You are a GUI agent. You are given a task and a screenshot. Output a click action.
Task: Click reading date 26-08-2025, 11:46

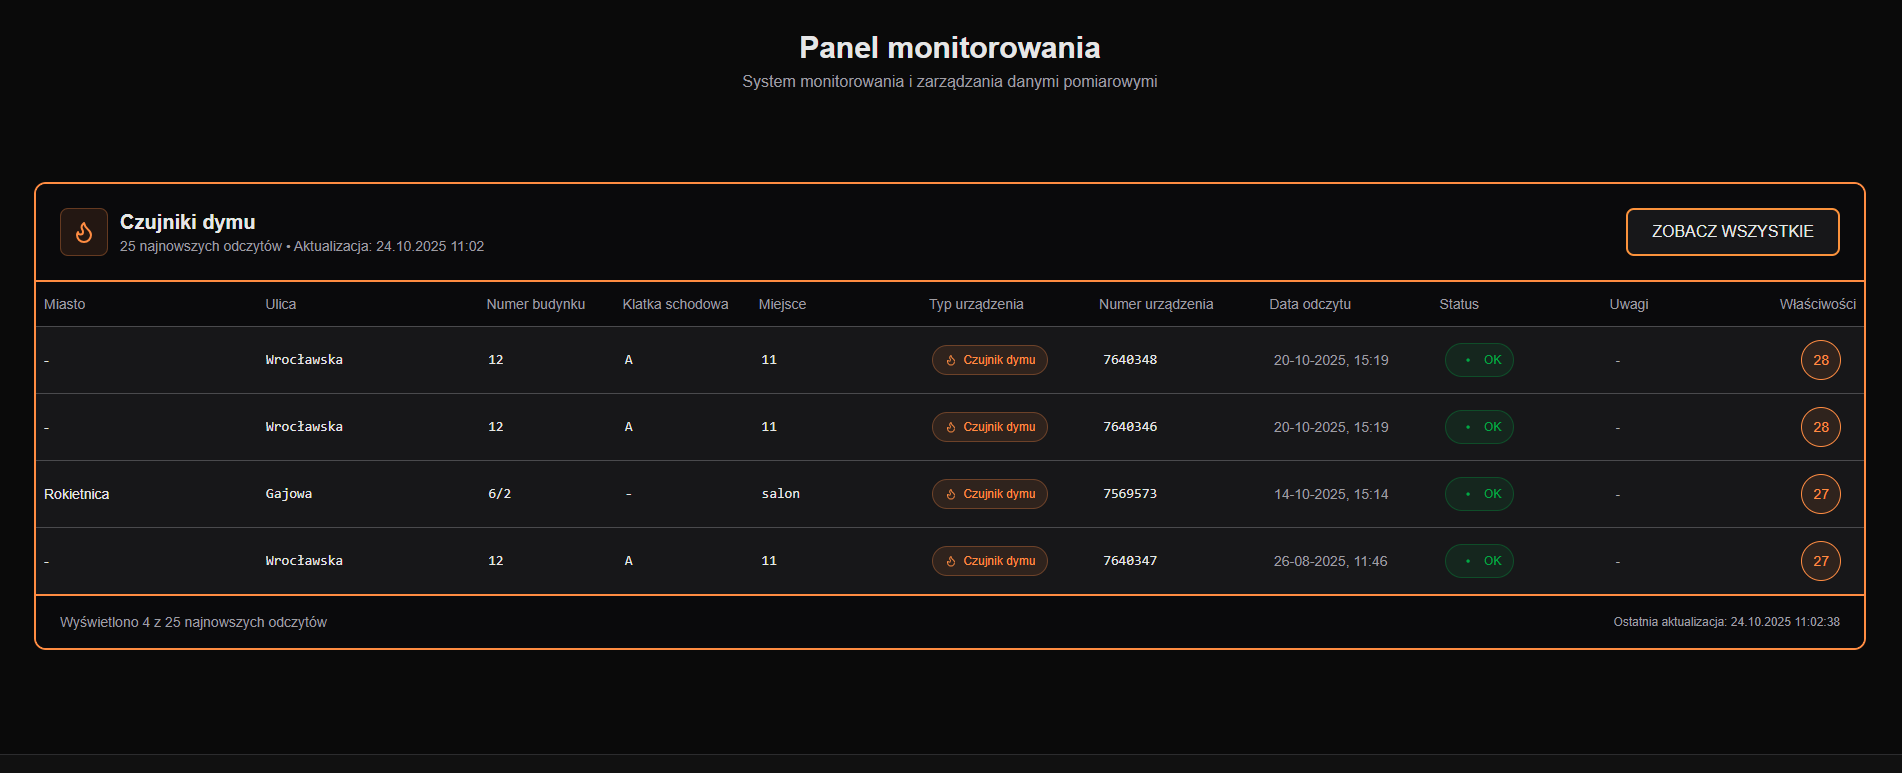tap(1330, 561)
